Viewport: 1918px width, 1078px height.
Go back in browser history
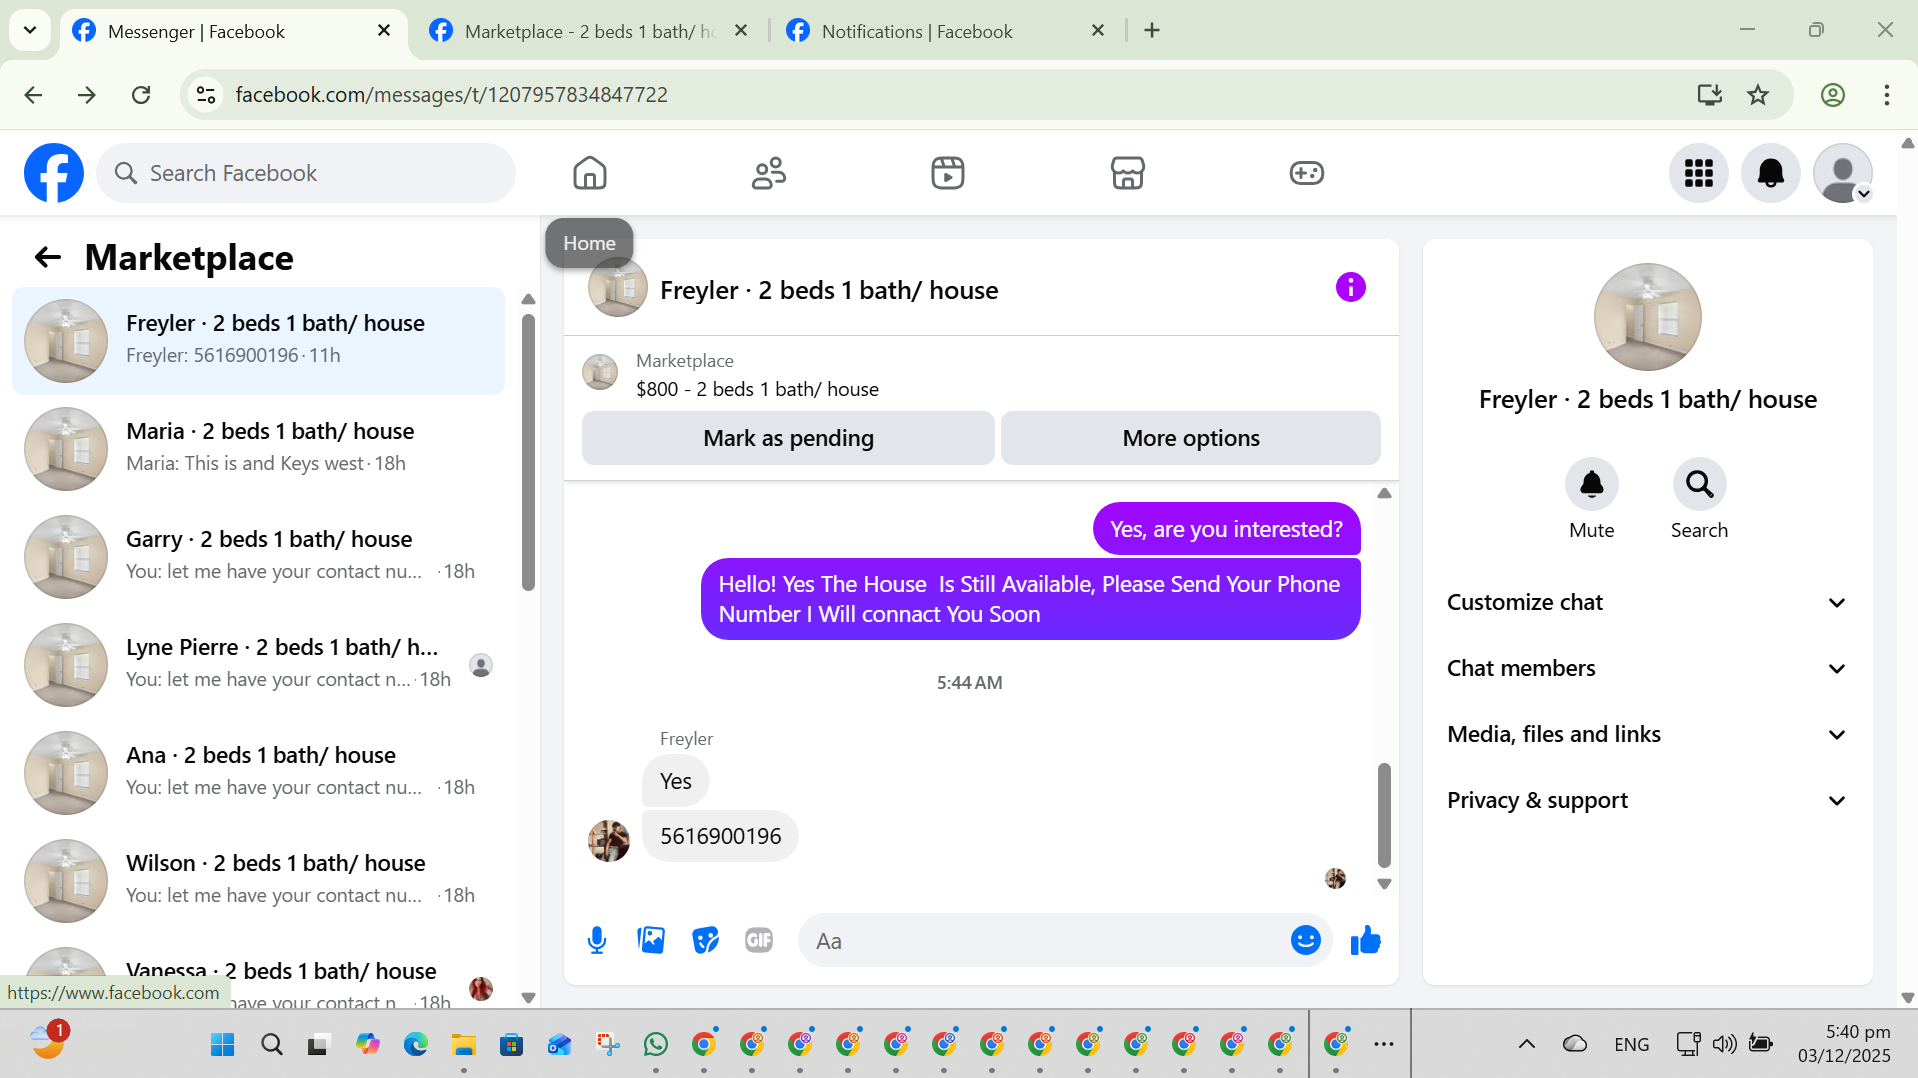(33, 95)
